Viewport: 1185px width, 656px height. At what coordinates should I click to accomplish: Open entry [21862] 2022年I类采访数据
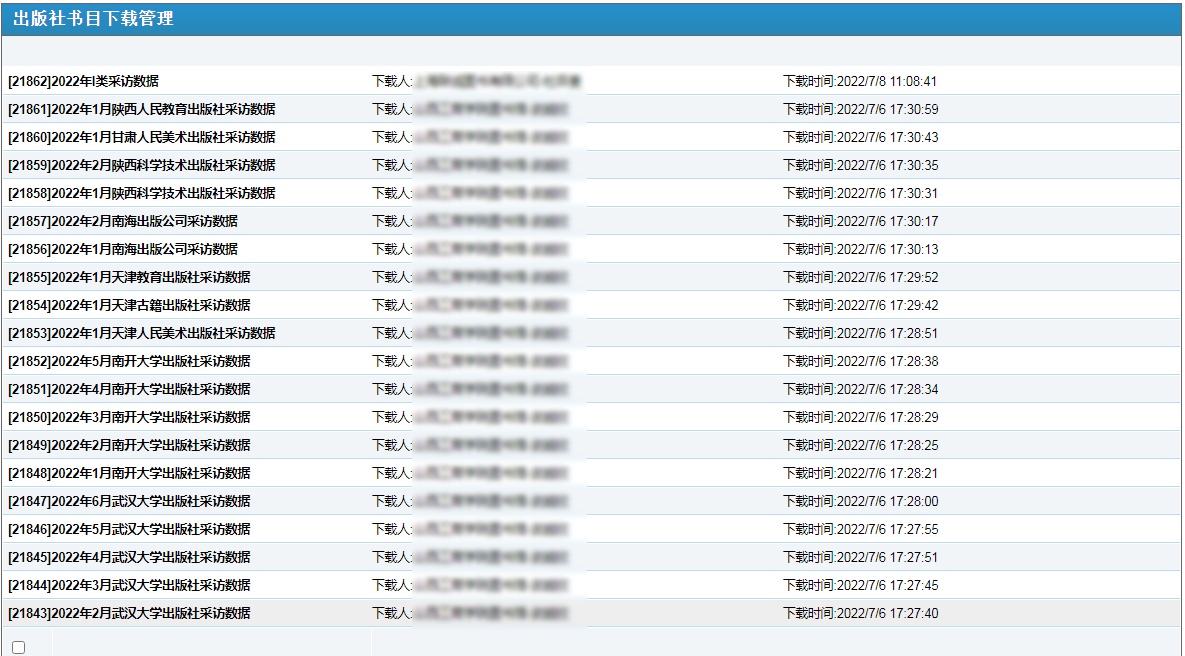point(83,81)
